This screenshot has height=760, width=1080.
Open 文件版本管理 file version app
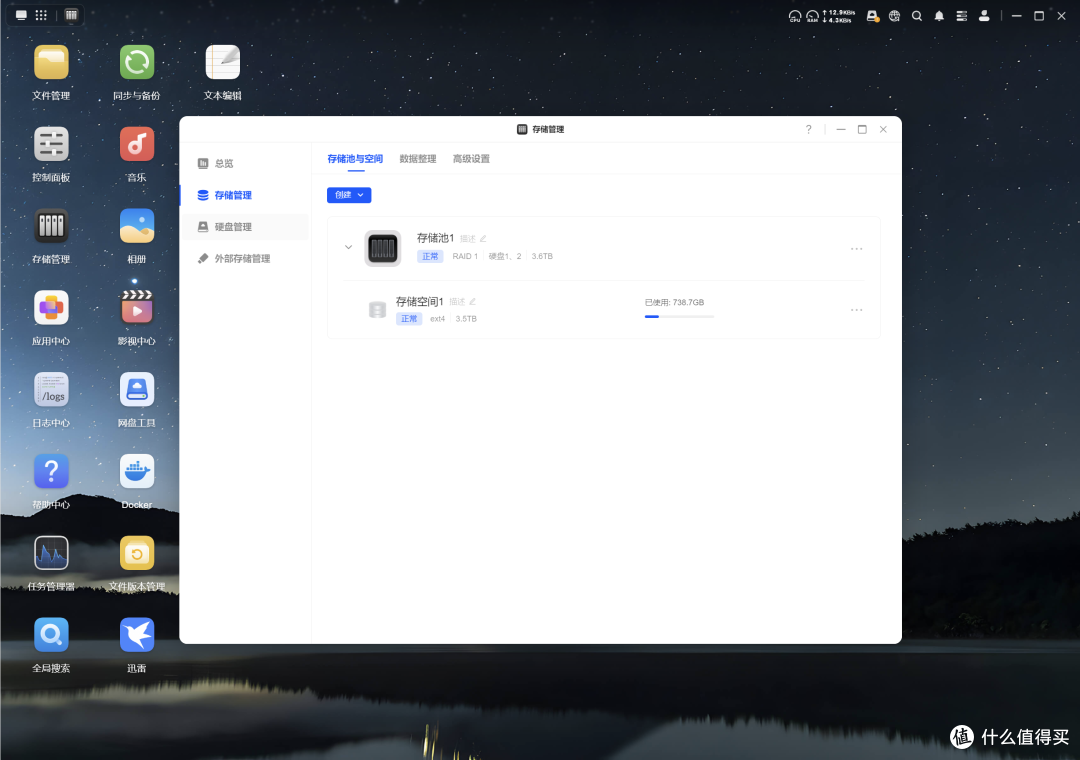[136, 553]
